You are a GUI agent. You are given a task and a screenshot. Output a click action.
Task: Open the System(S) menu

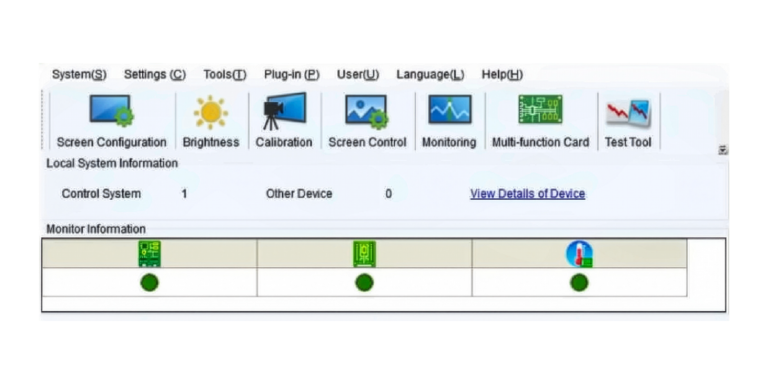coord(79,75)
